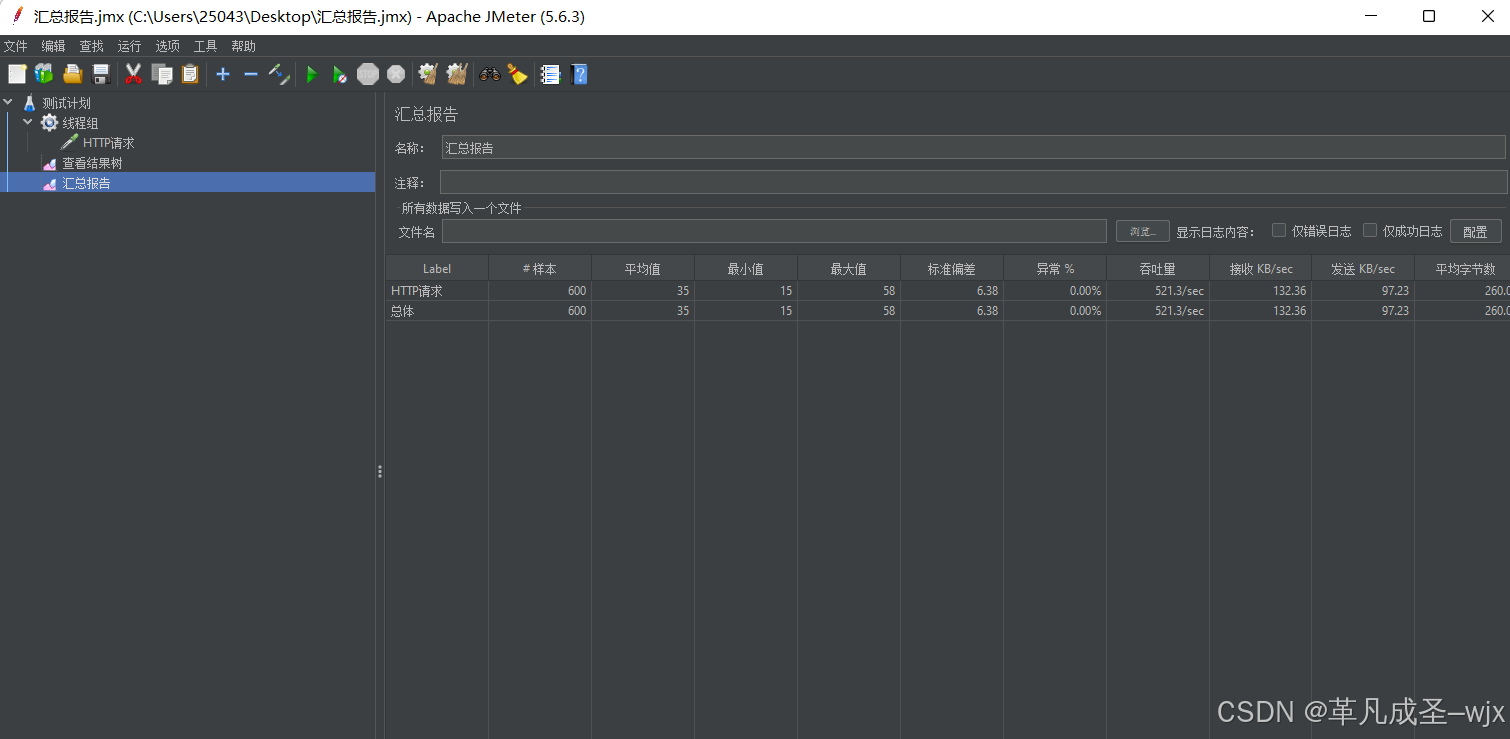The image size is (1510, 739).
Task: Click Start no pauses icon
Action: 340,74
